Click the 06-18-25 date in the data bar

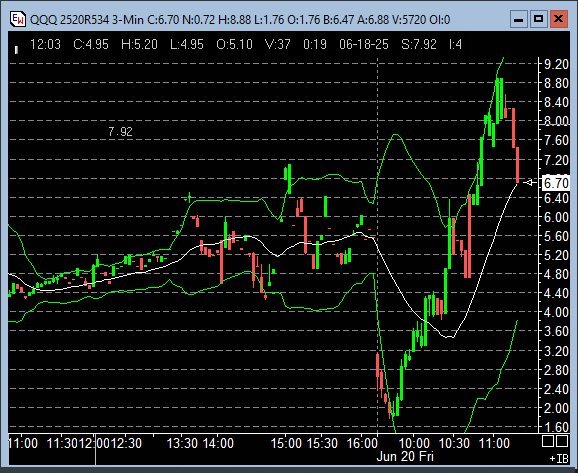364,45
